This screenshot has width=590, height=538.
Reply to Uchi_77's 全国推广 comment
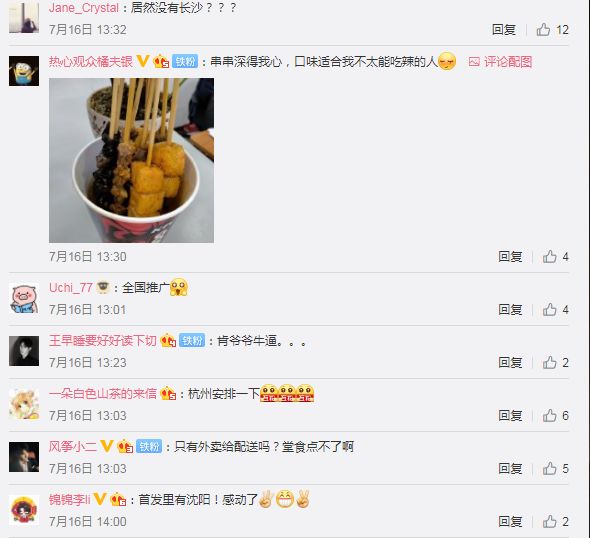click(x=510, y=310)
